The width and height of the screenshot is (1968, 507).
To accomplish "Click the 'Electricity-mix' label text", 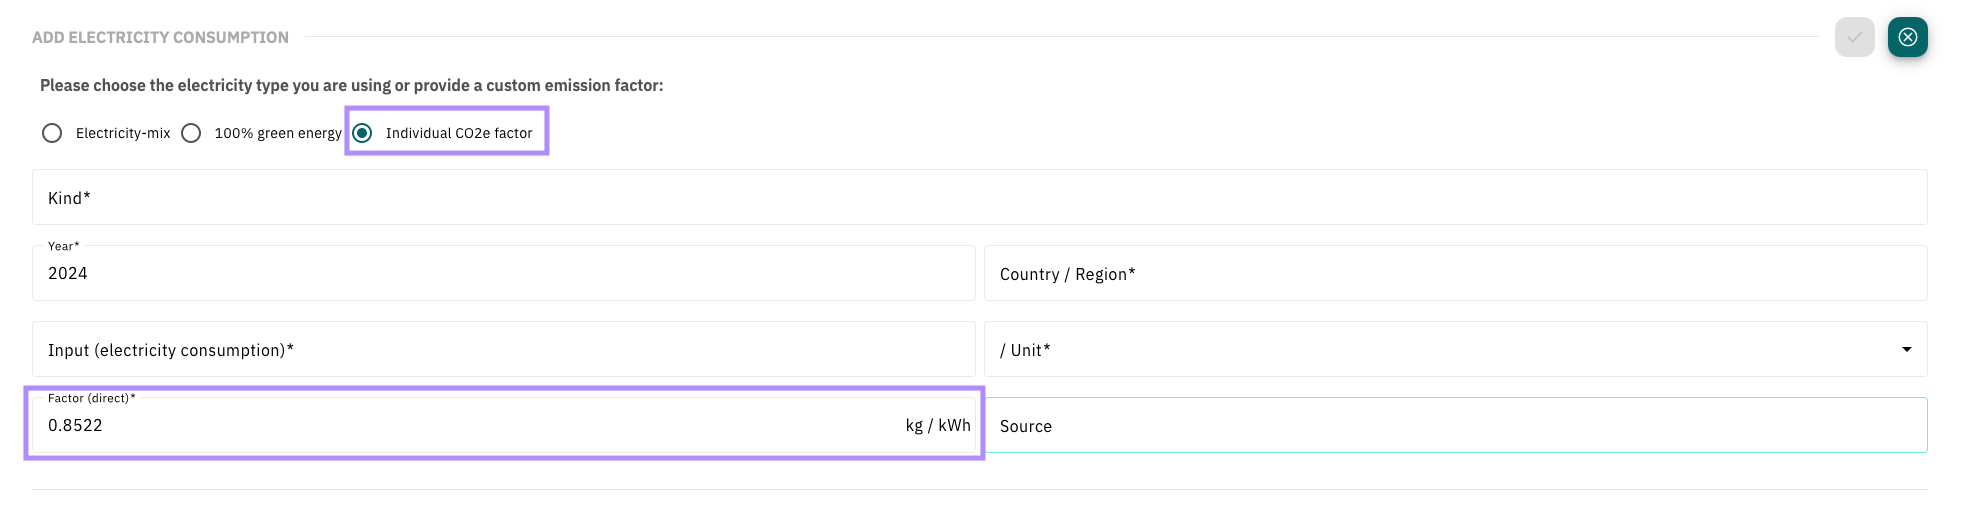I will coord(123,133).
